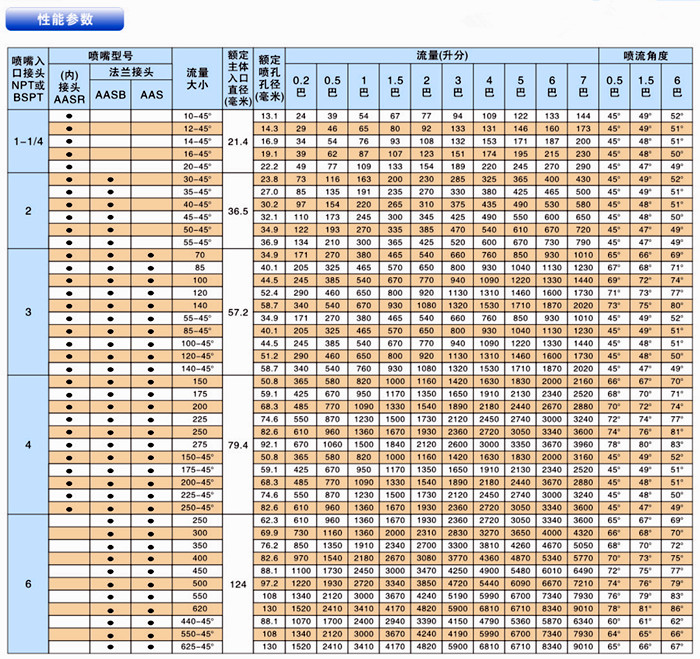Select the AASB column header
The height and width of the screenshot is (659, 700).
point(108,95)
